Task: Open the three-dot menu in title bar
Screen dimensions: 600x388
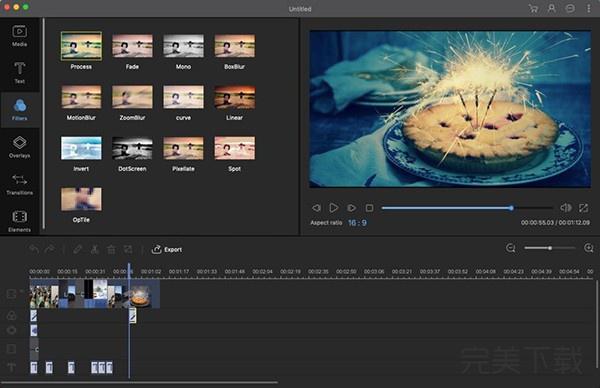Action: pos(589,8)
